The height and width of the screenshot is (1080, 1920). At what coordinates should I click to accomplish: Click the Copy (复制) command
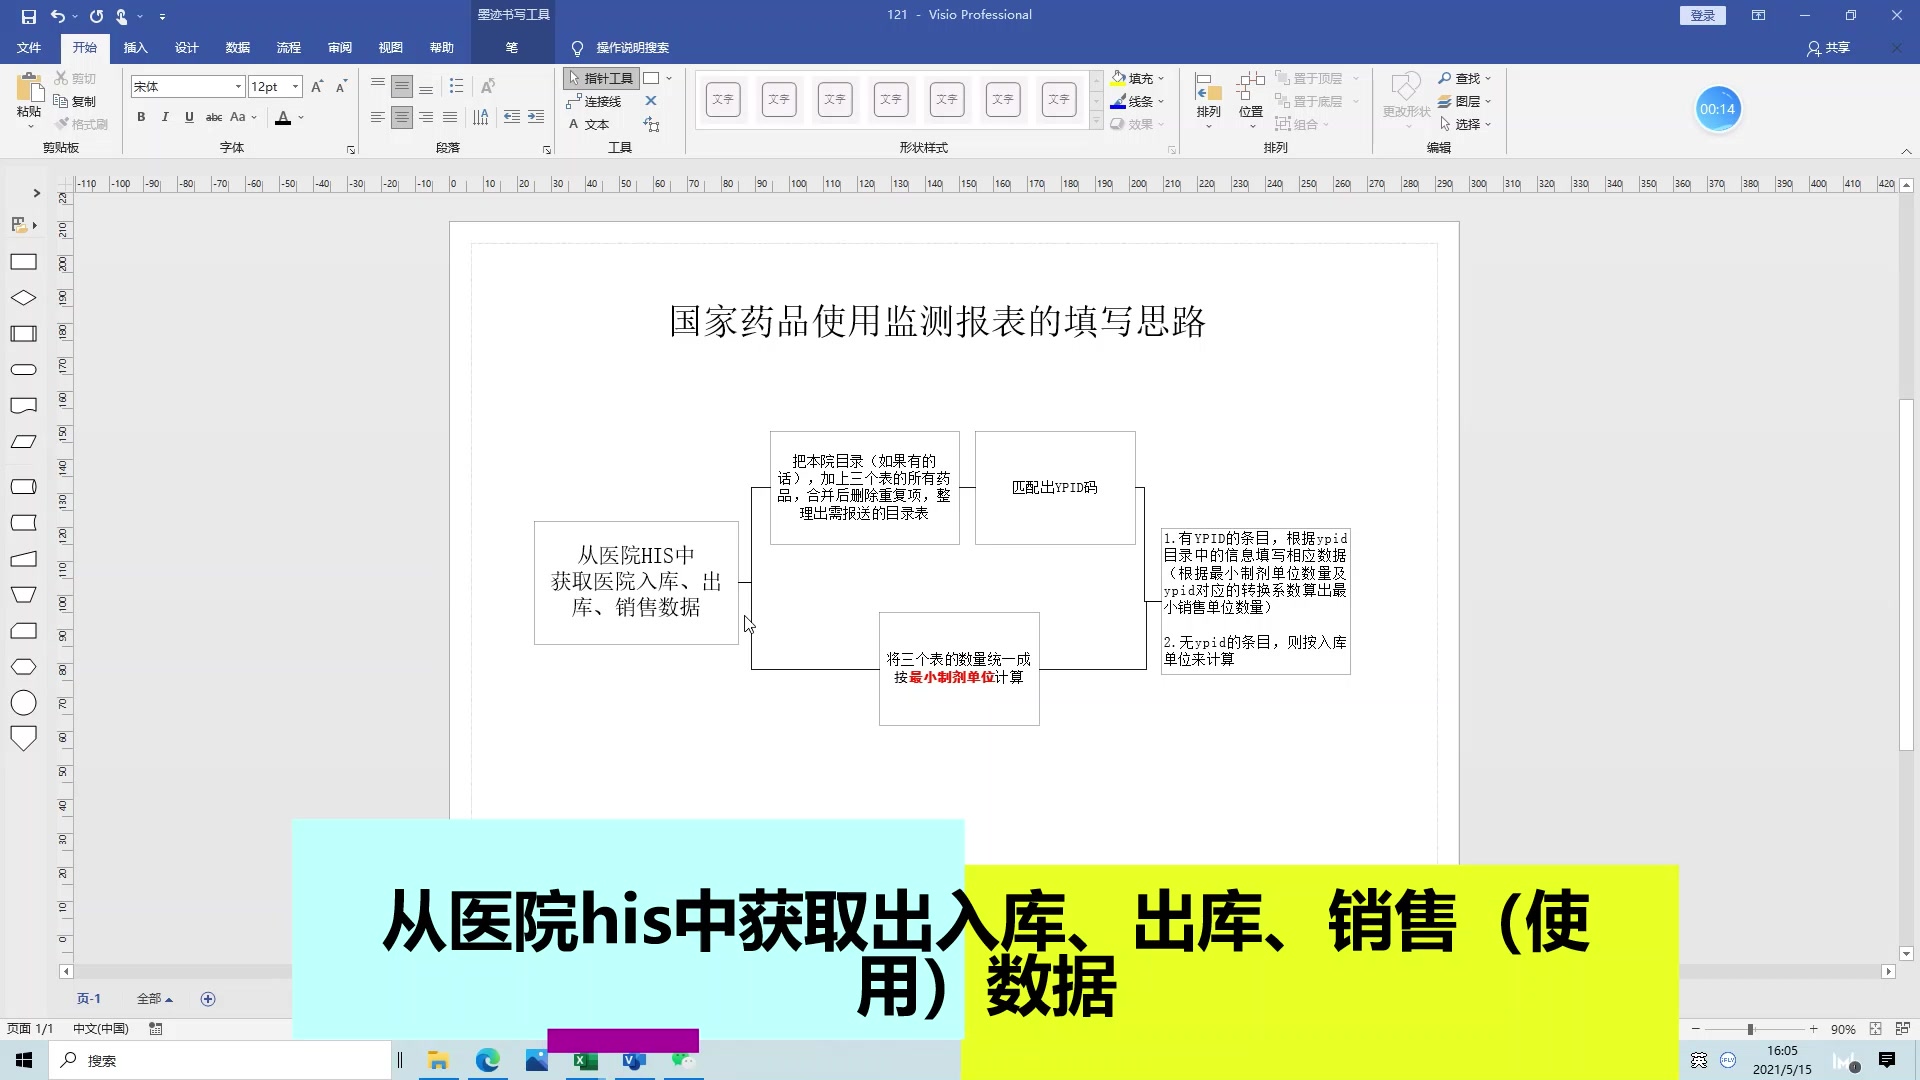coord(75,101)
